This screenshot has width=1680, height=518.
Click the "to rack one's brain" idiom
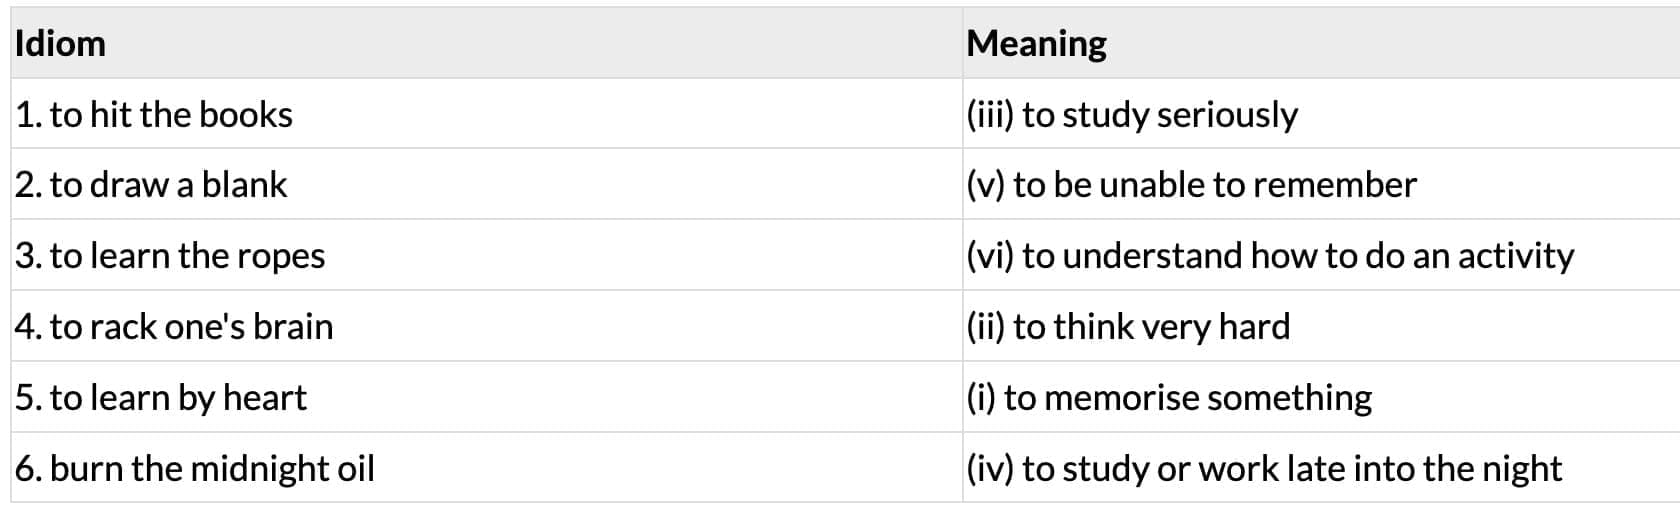[x=191, y=327]
